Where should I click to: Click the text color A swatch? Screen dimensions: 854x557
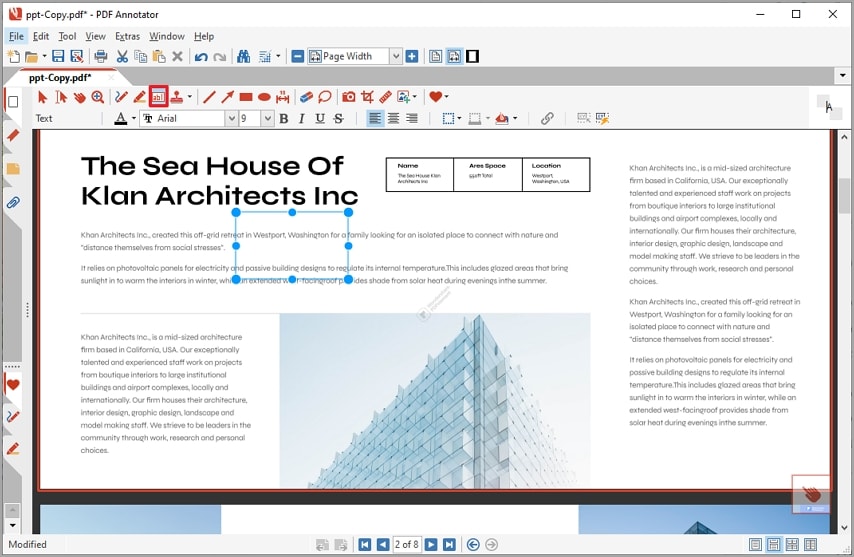coord(121,118)
